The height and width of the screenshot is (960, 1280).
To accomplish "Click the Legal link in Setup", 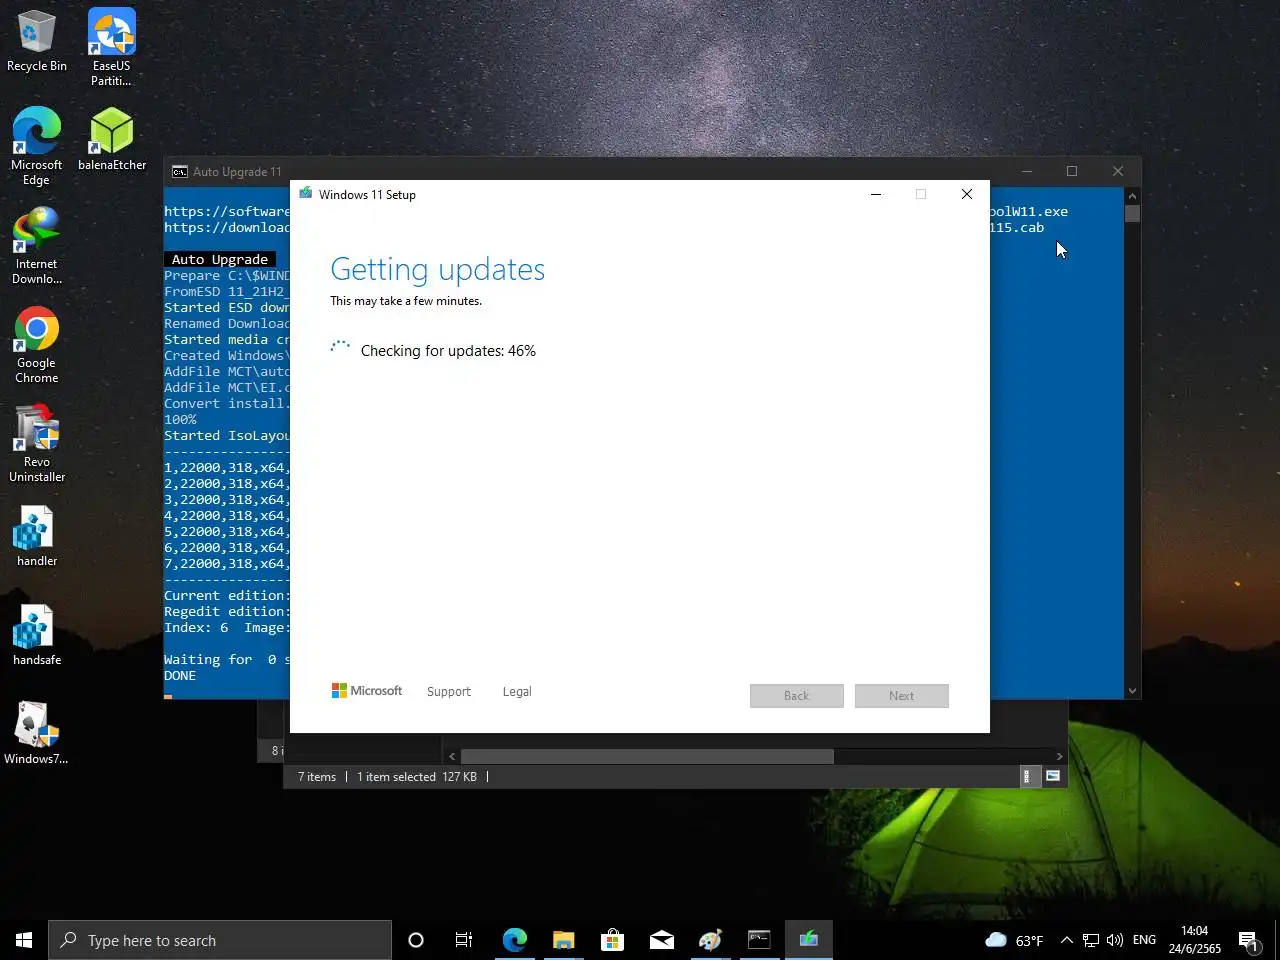I will [517, 691].
